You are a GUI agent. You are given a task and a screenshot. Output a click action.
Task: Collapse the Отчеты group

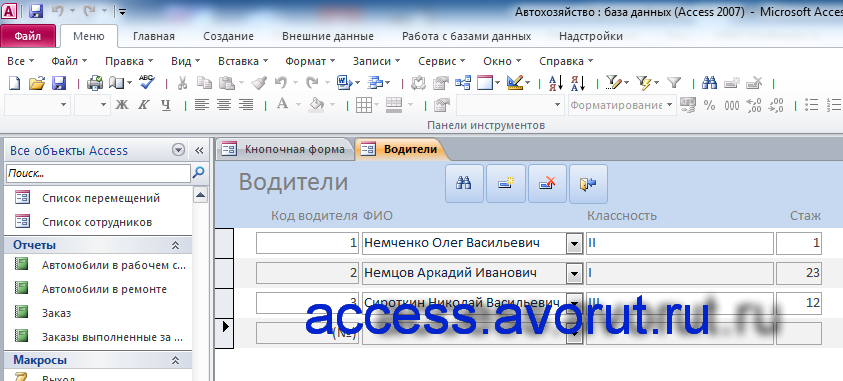point(175,245)
